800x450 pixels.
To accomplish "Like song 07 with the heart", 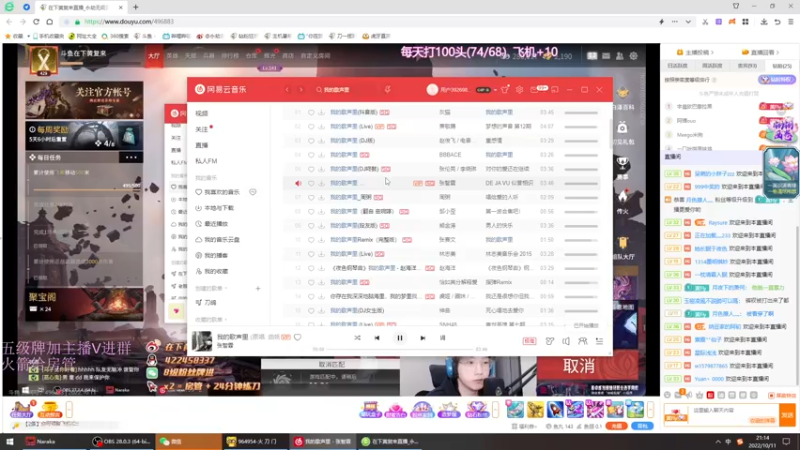I will point(311,197).
